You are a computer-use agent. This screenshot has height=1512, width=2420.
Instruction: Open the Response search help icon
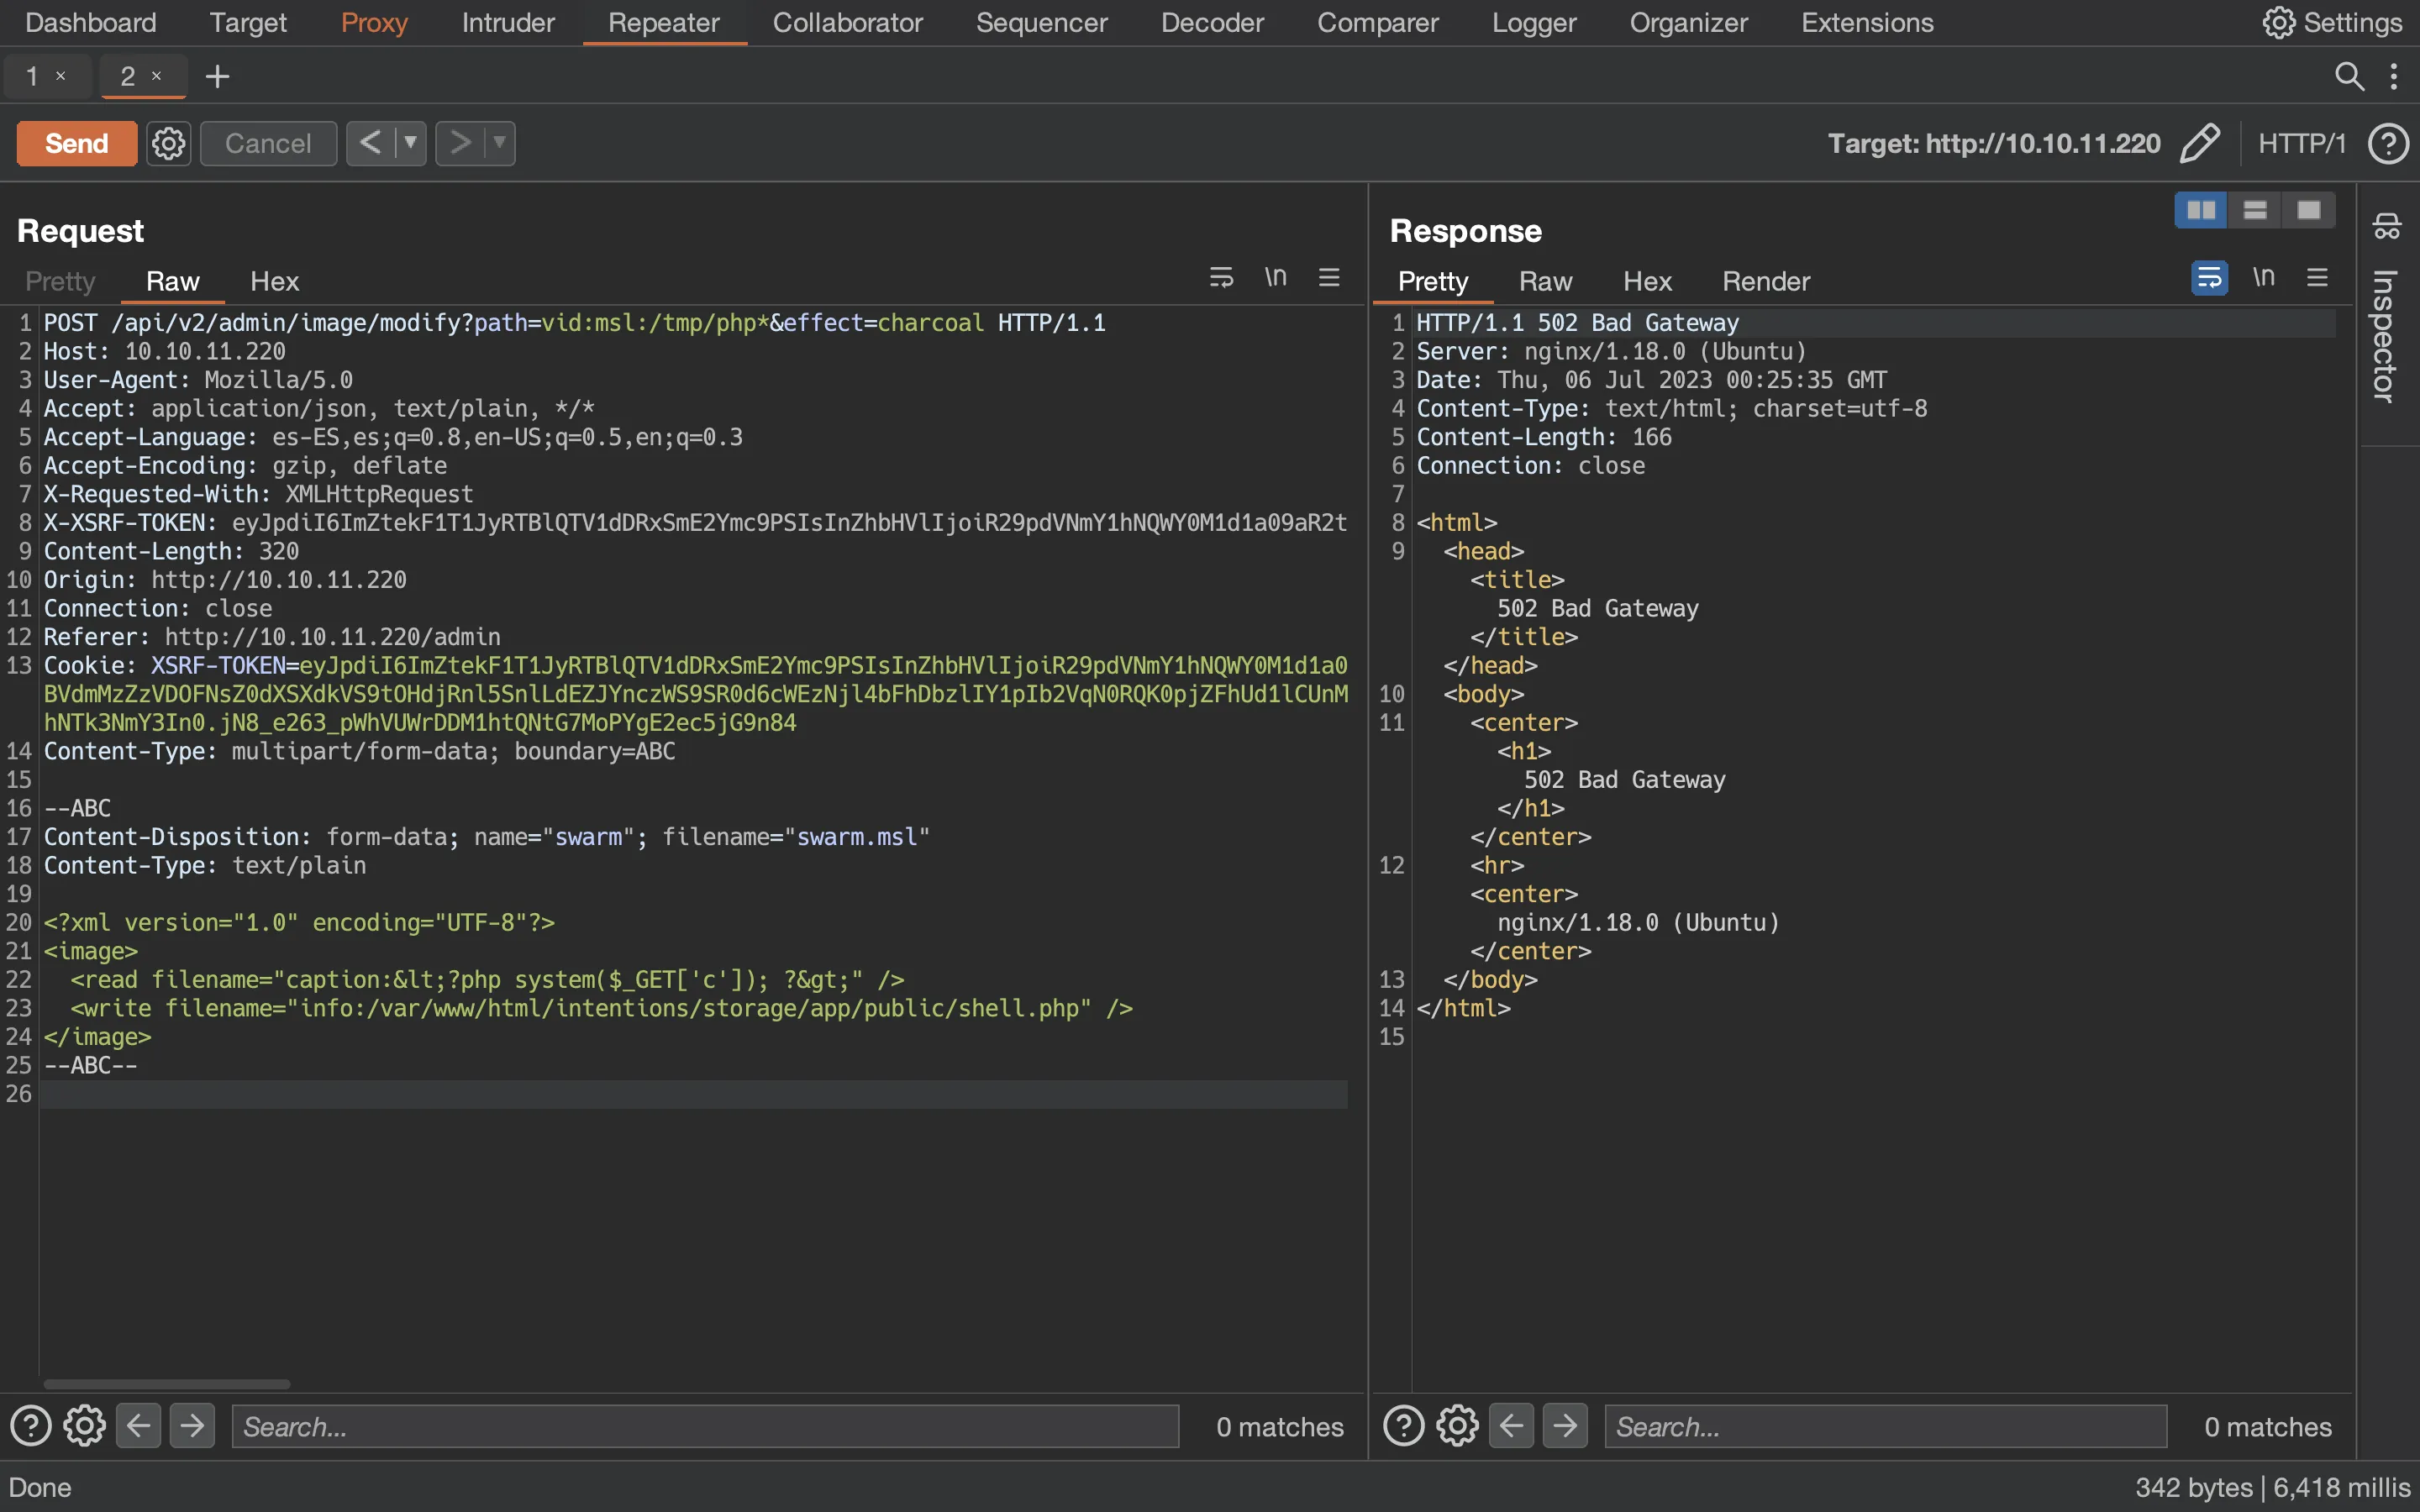(1404, 1426)
